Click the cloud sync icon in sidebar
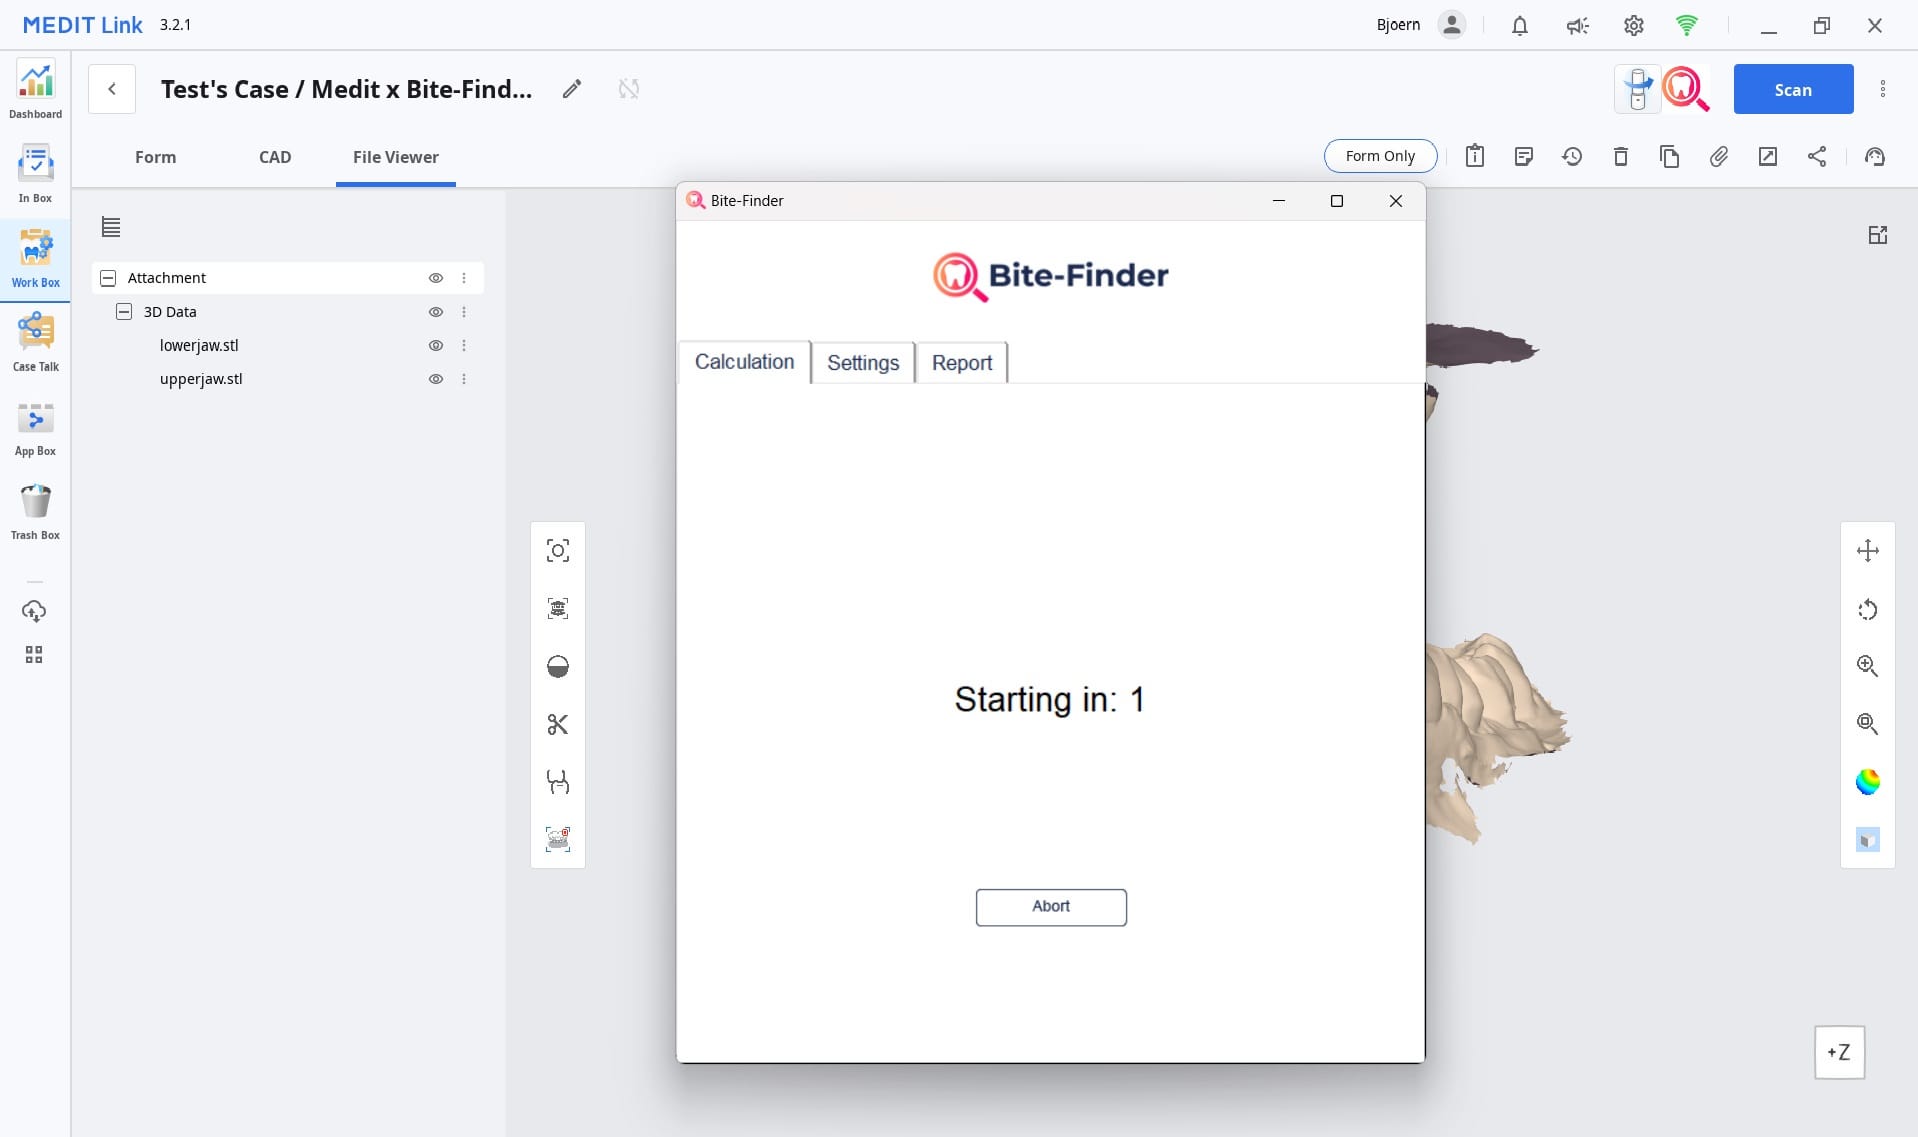This screenshot has height=1137, width=1918. tap(34, 611)
